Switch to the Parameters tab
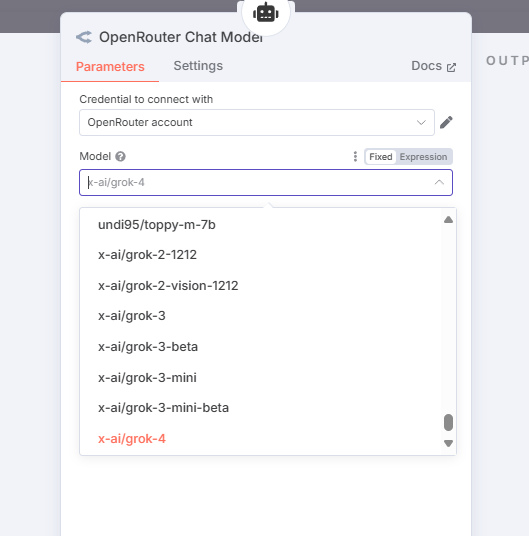Image resolution: width=529 pixels, height=536 pixels. tap(110, 66)
